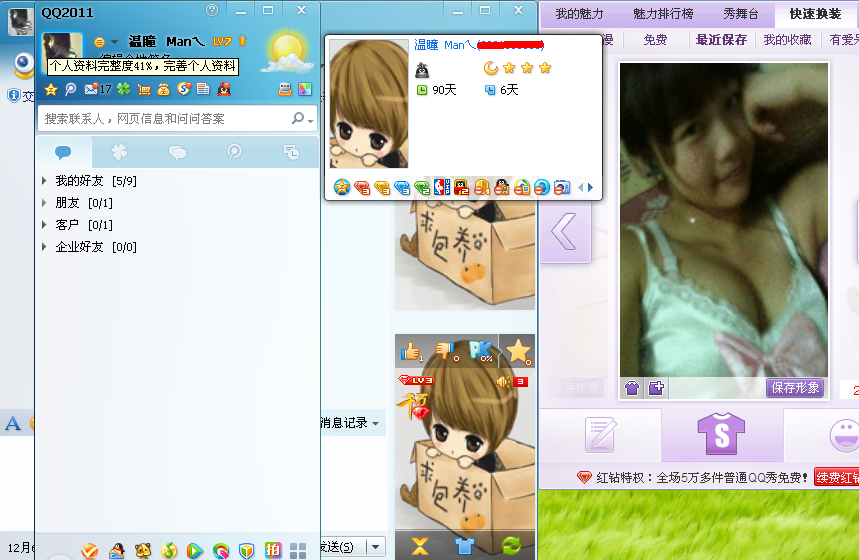The height and width of the screenshot is (560, 859).
Task: Switch to the recent contacts tab
Action: click(291, 152)
